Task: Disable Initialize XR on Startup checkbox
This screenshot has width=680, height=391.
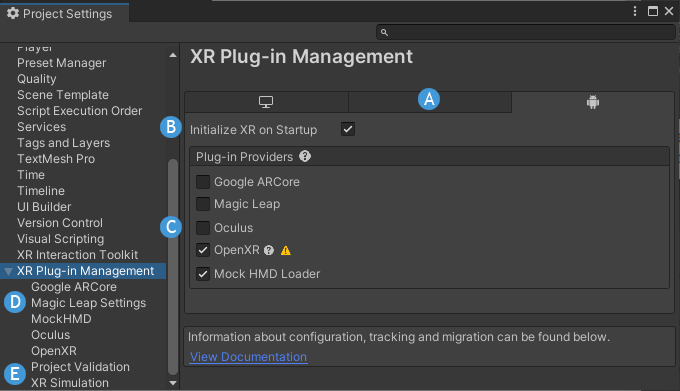Action: coord(348,129)
